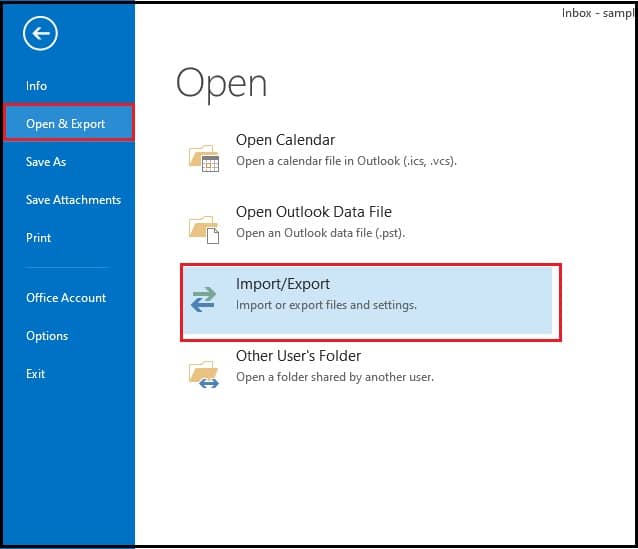Open the Info page
The image size is (638, 549).
(x=36, y=86)
